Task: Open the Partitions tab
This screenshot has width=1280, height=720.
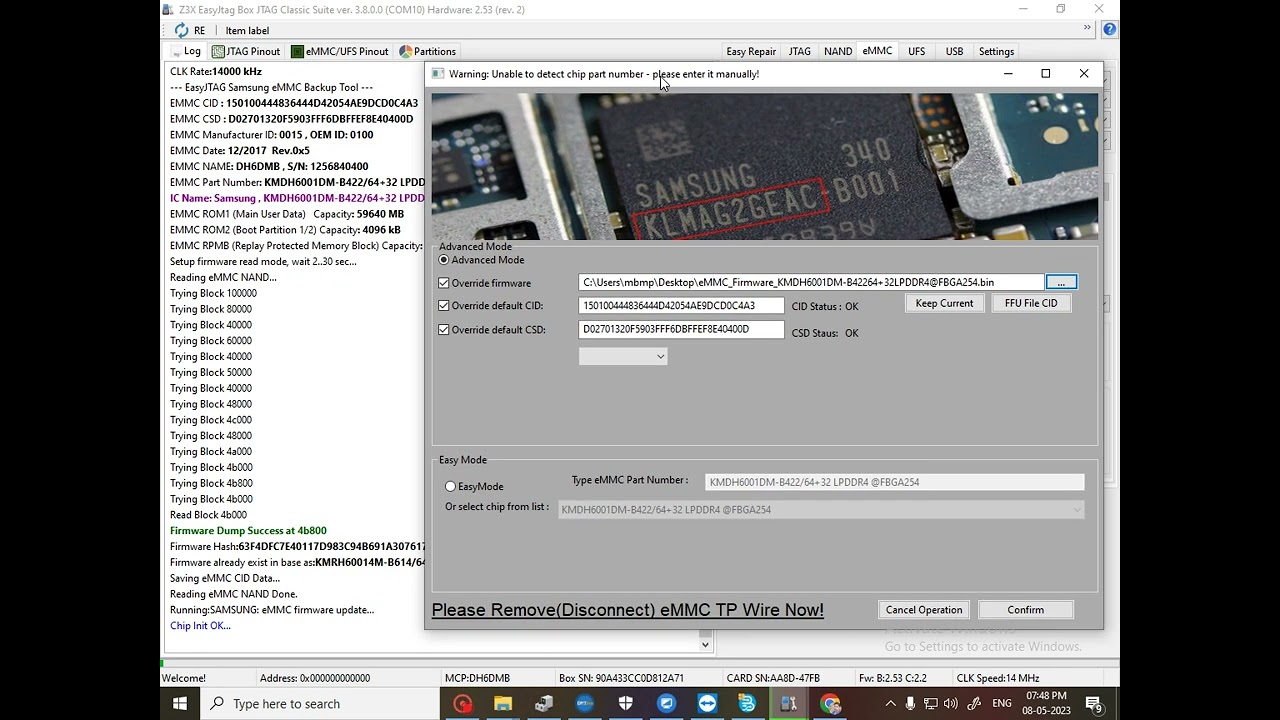Action: click(x=428, y=51)
